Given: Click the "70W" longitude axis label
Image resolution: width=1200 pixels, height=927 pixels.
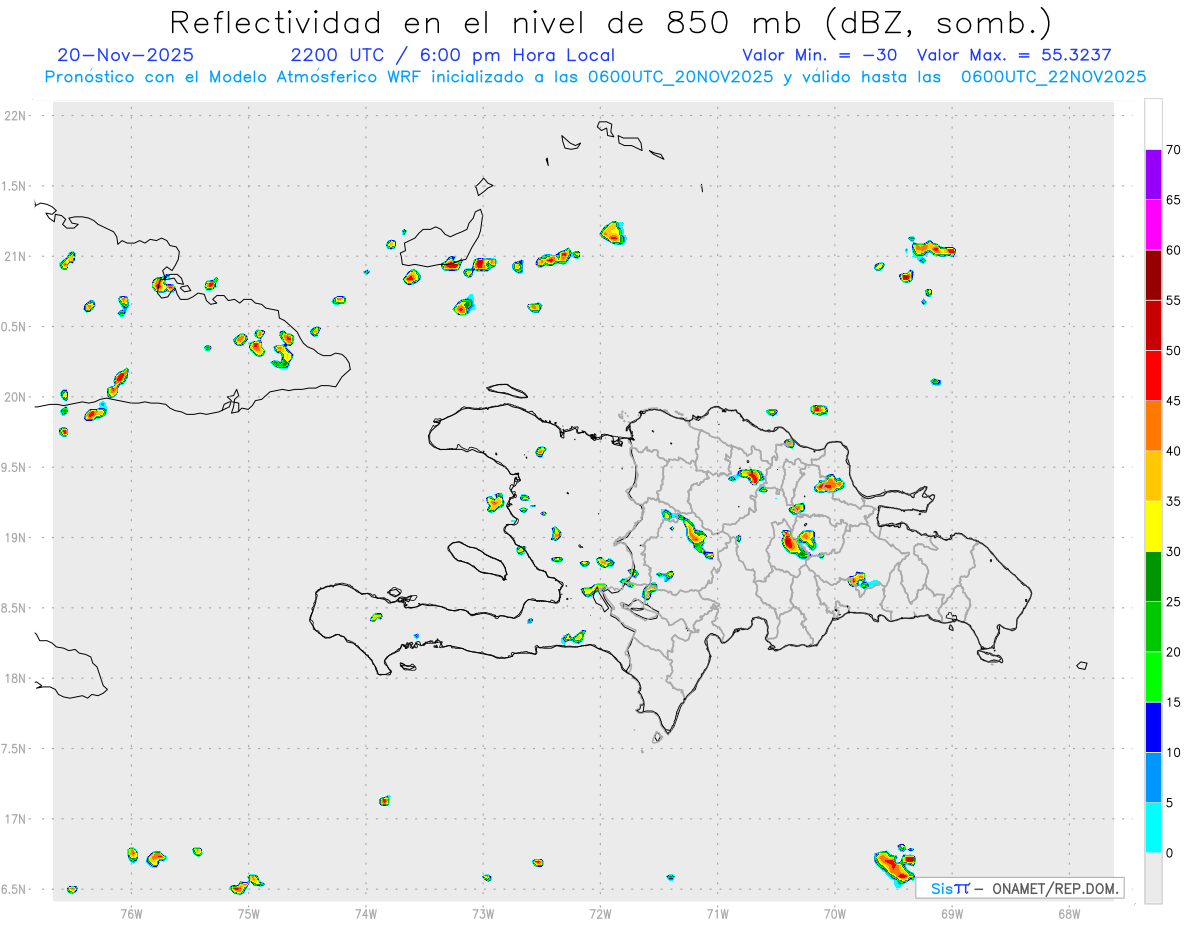Looking at the screenshot, I should click(x=835, y=912).
